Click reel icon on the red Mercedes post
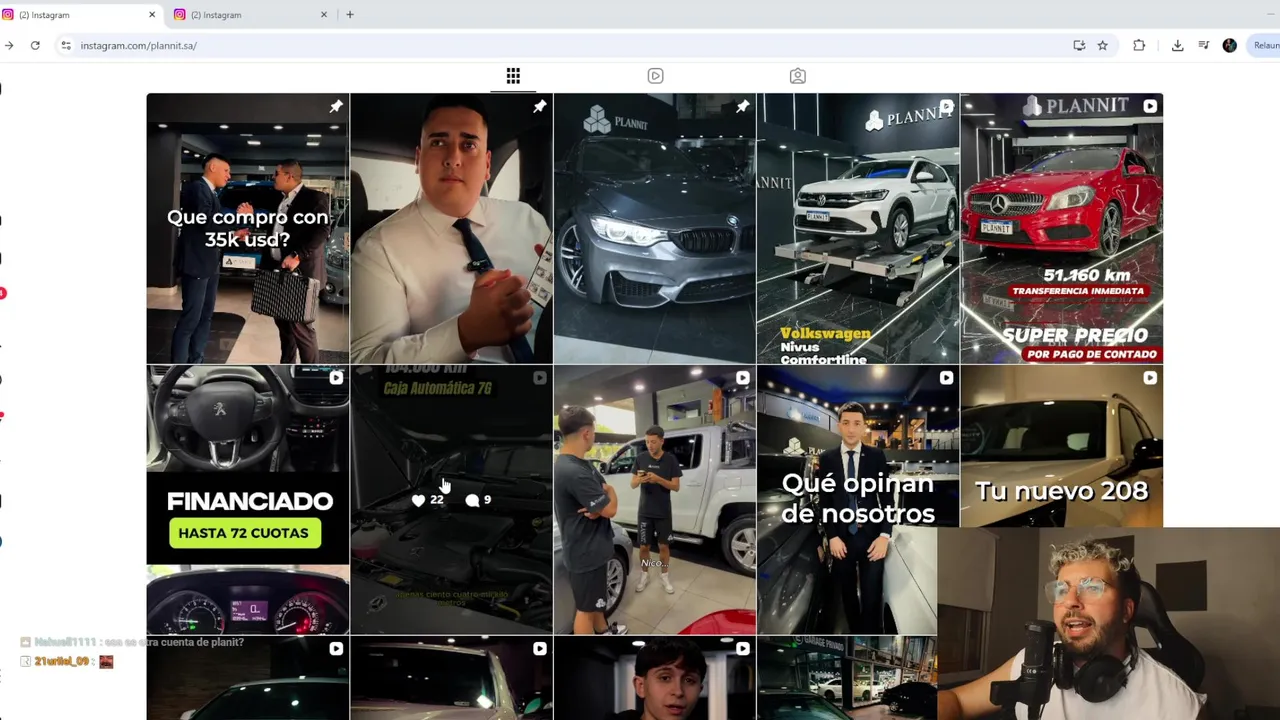 click(1150, 106)
